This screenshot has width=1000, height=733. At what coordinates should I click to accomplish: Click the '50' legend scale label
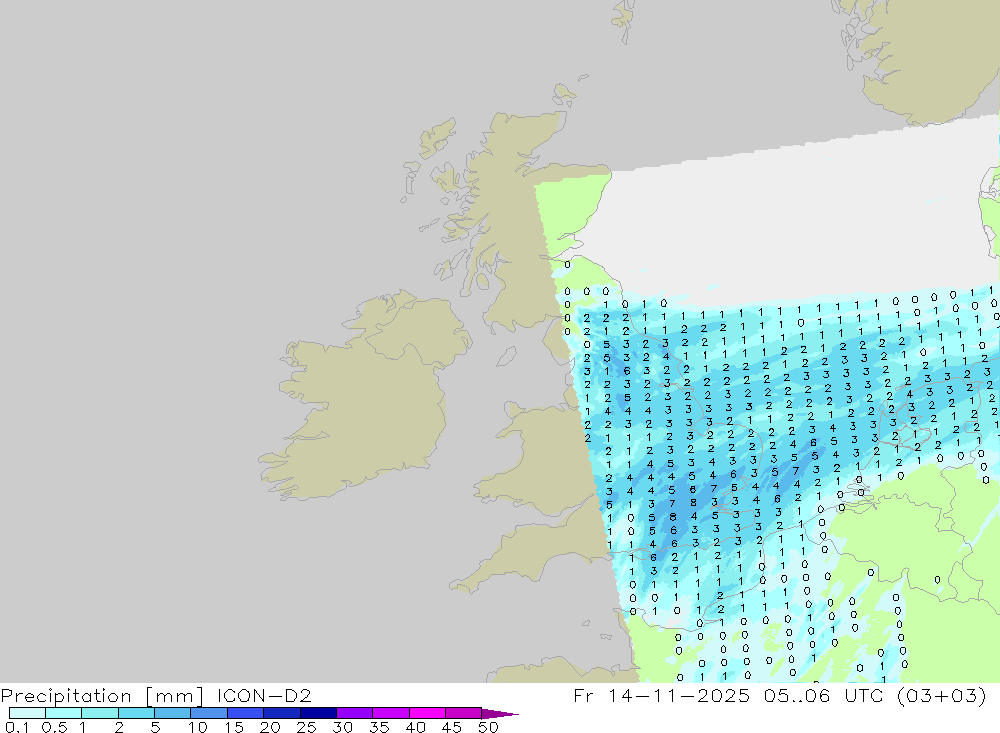point(488,727)
